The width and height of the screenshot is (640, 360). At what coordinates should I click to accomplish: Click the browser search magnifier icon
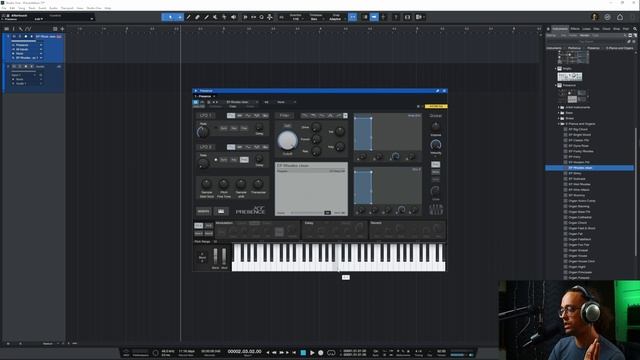pos(635,29)
